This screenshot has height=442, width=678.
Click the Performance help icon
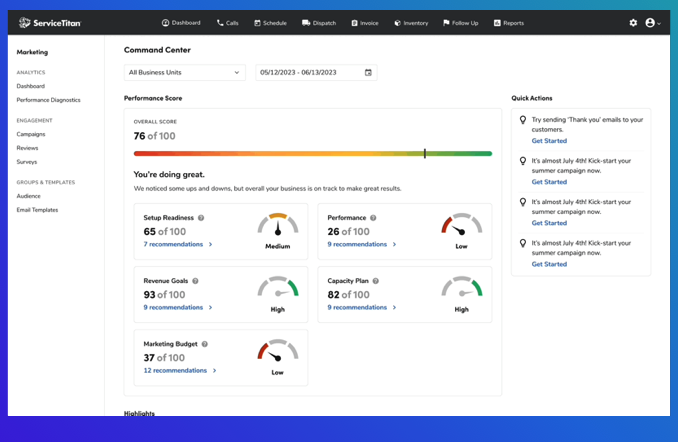point(375,217)
